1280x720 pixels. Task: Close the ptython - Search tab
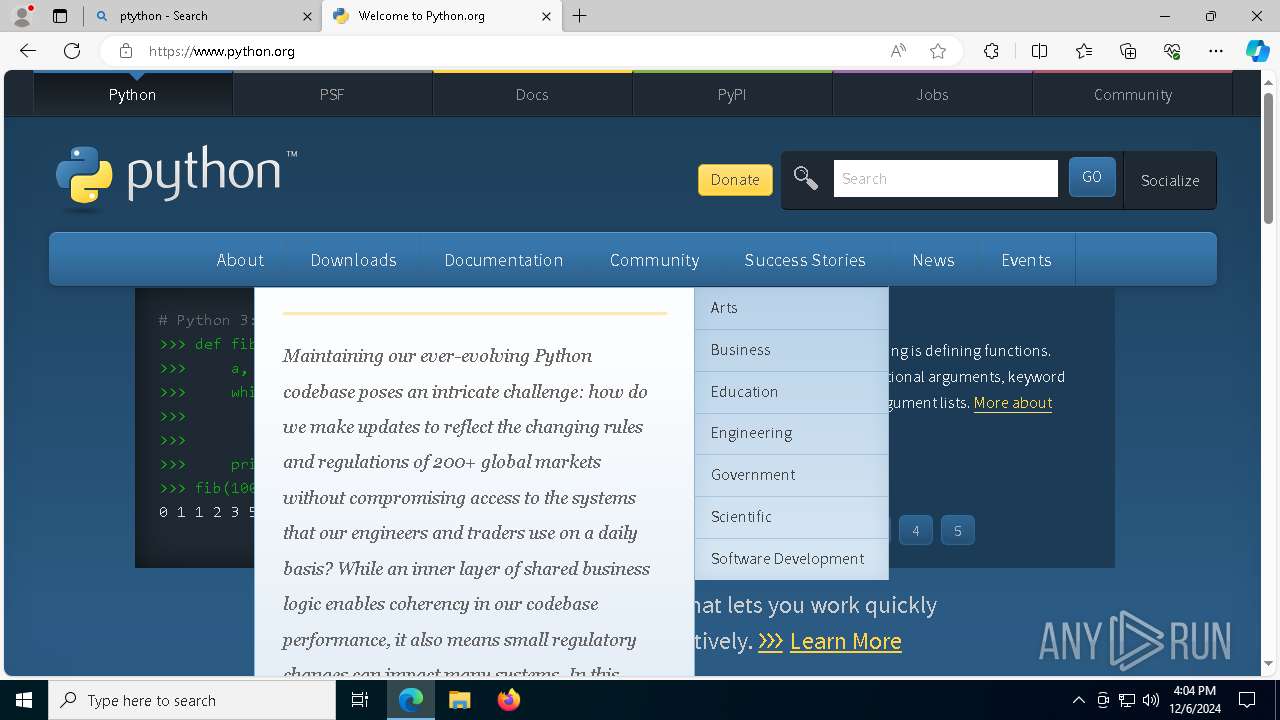coord(307,16)
